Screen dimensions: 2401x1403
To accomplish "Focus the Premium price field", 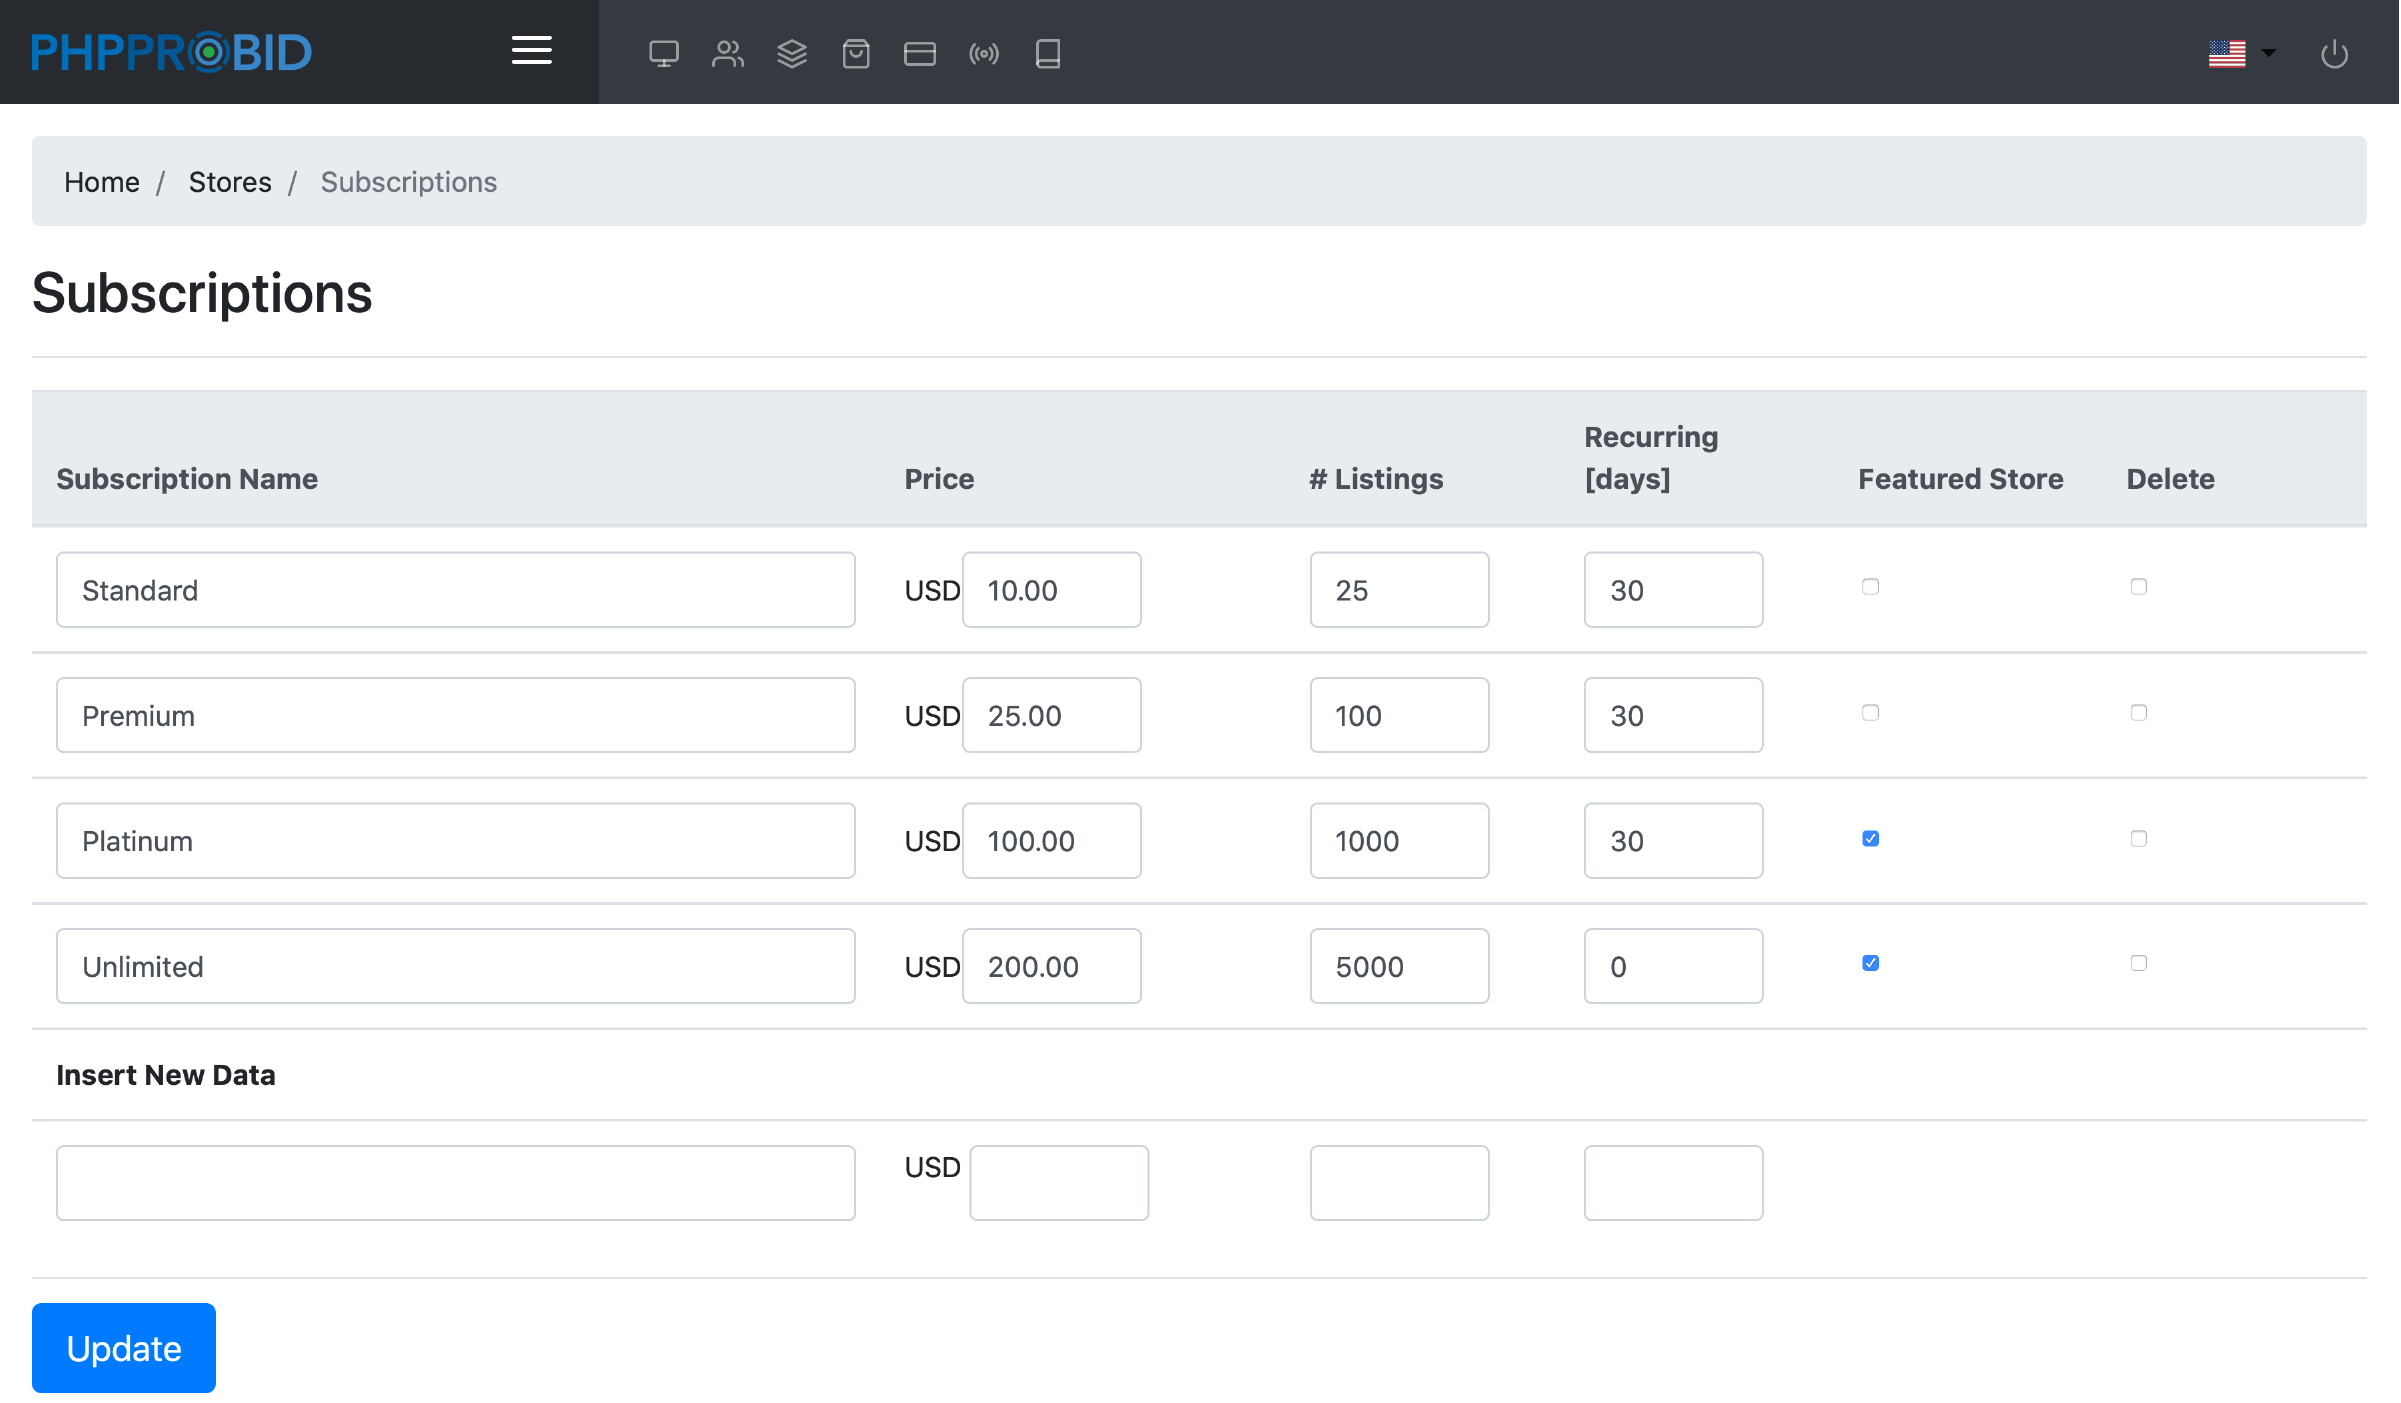I will (x=1050, y=715).
